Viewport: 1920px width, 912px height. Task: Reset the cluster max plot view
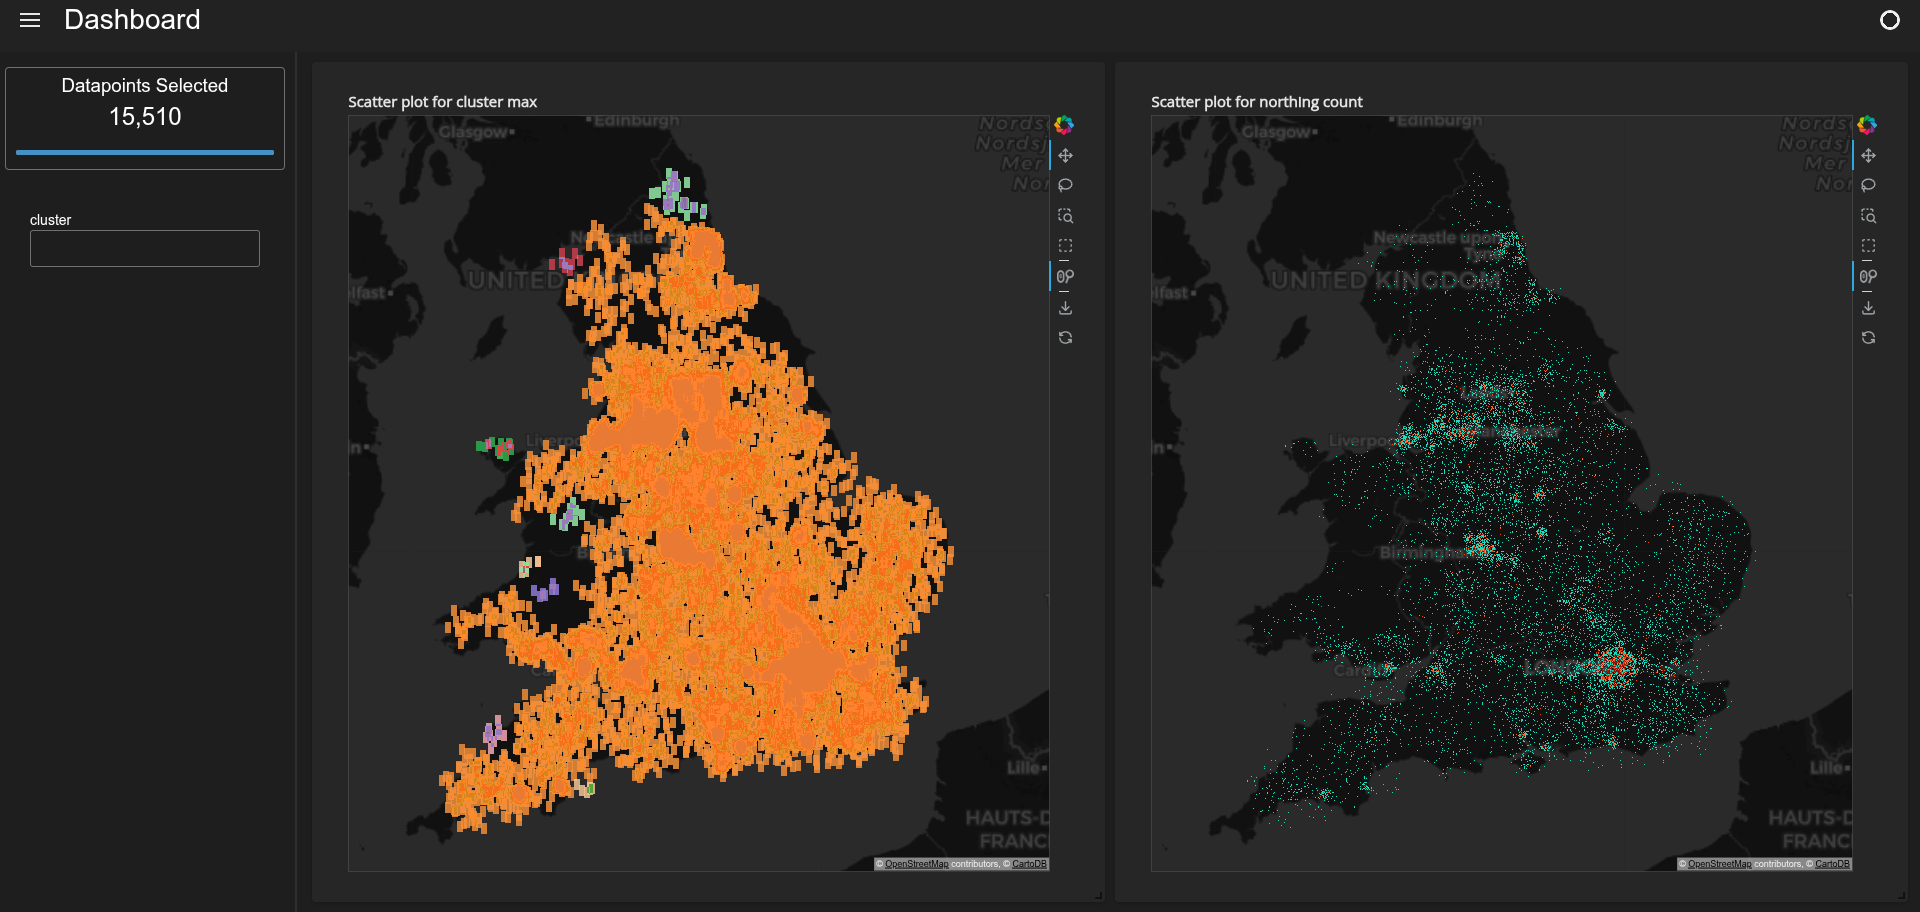click(1065, 338)
